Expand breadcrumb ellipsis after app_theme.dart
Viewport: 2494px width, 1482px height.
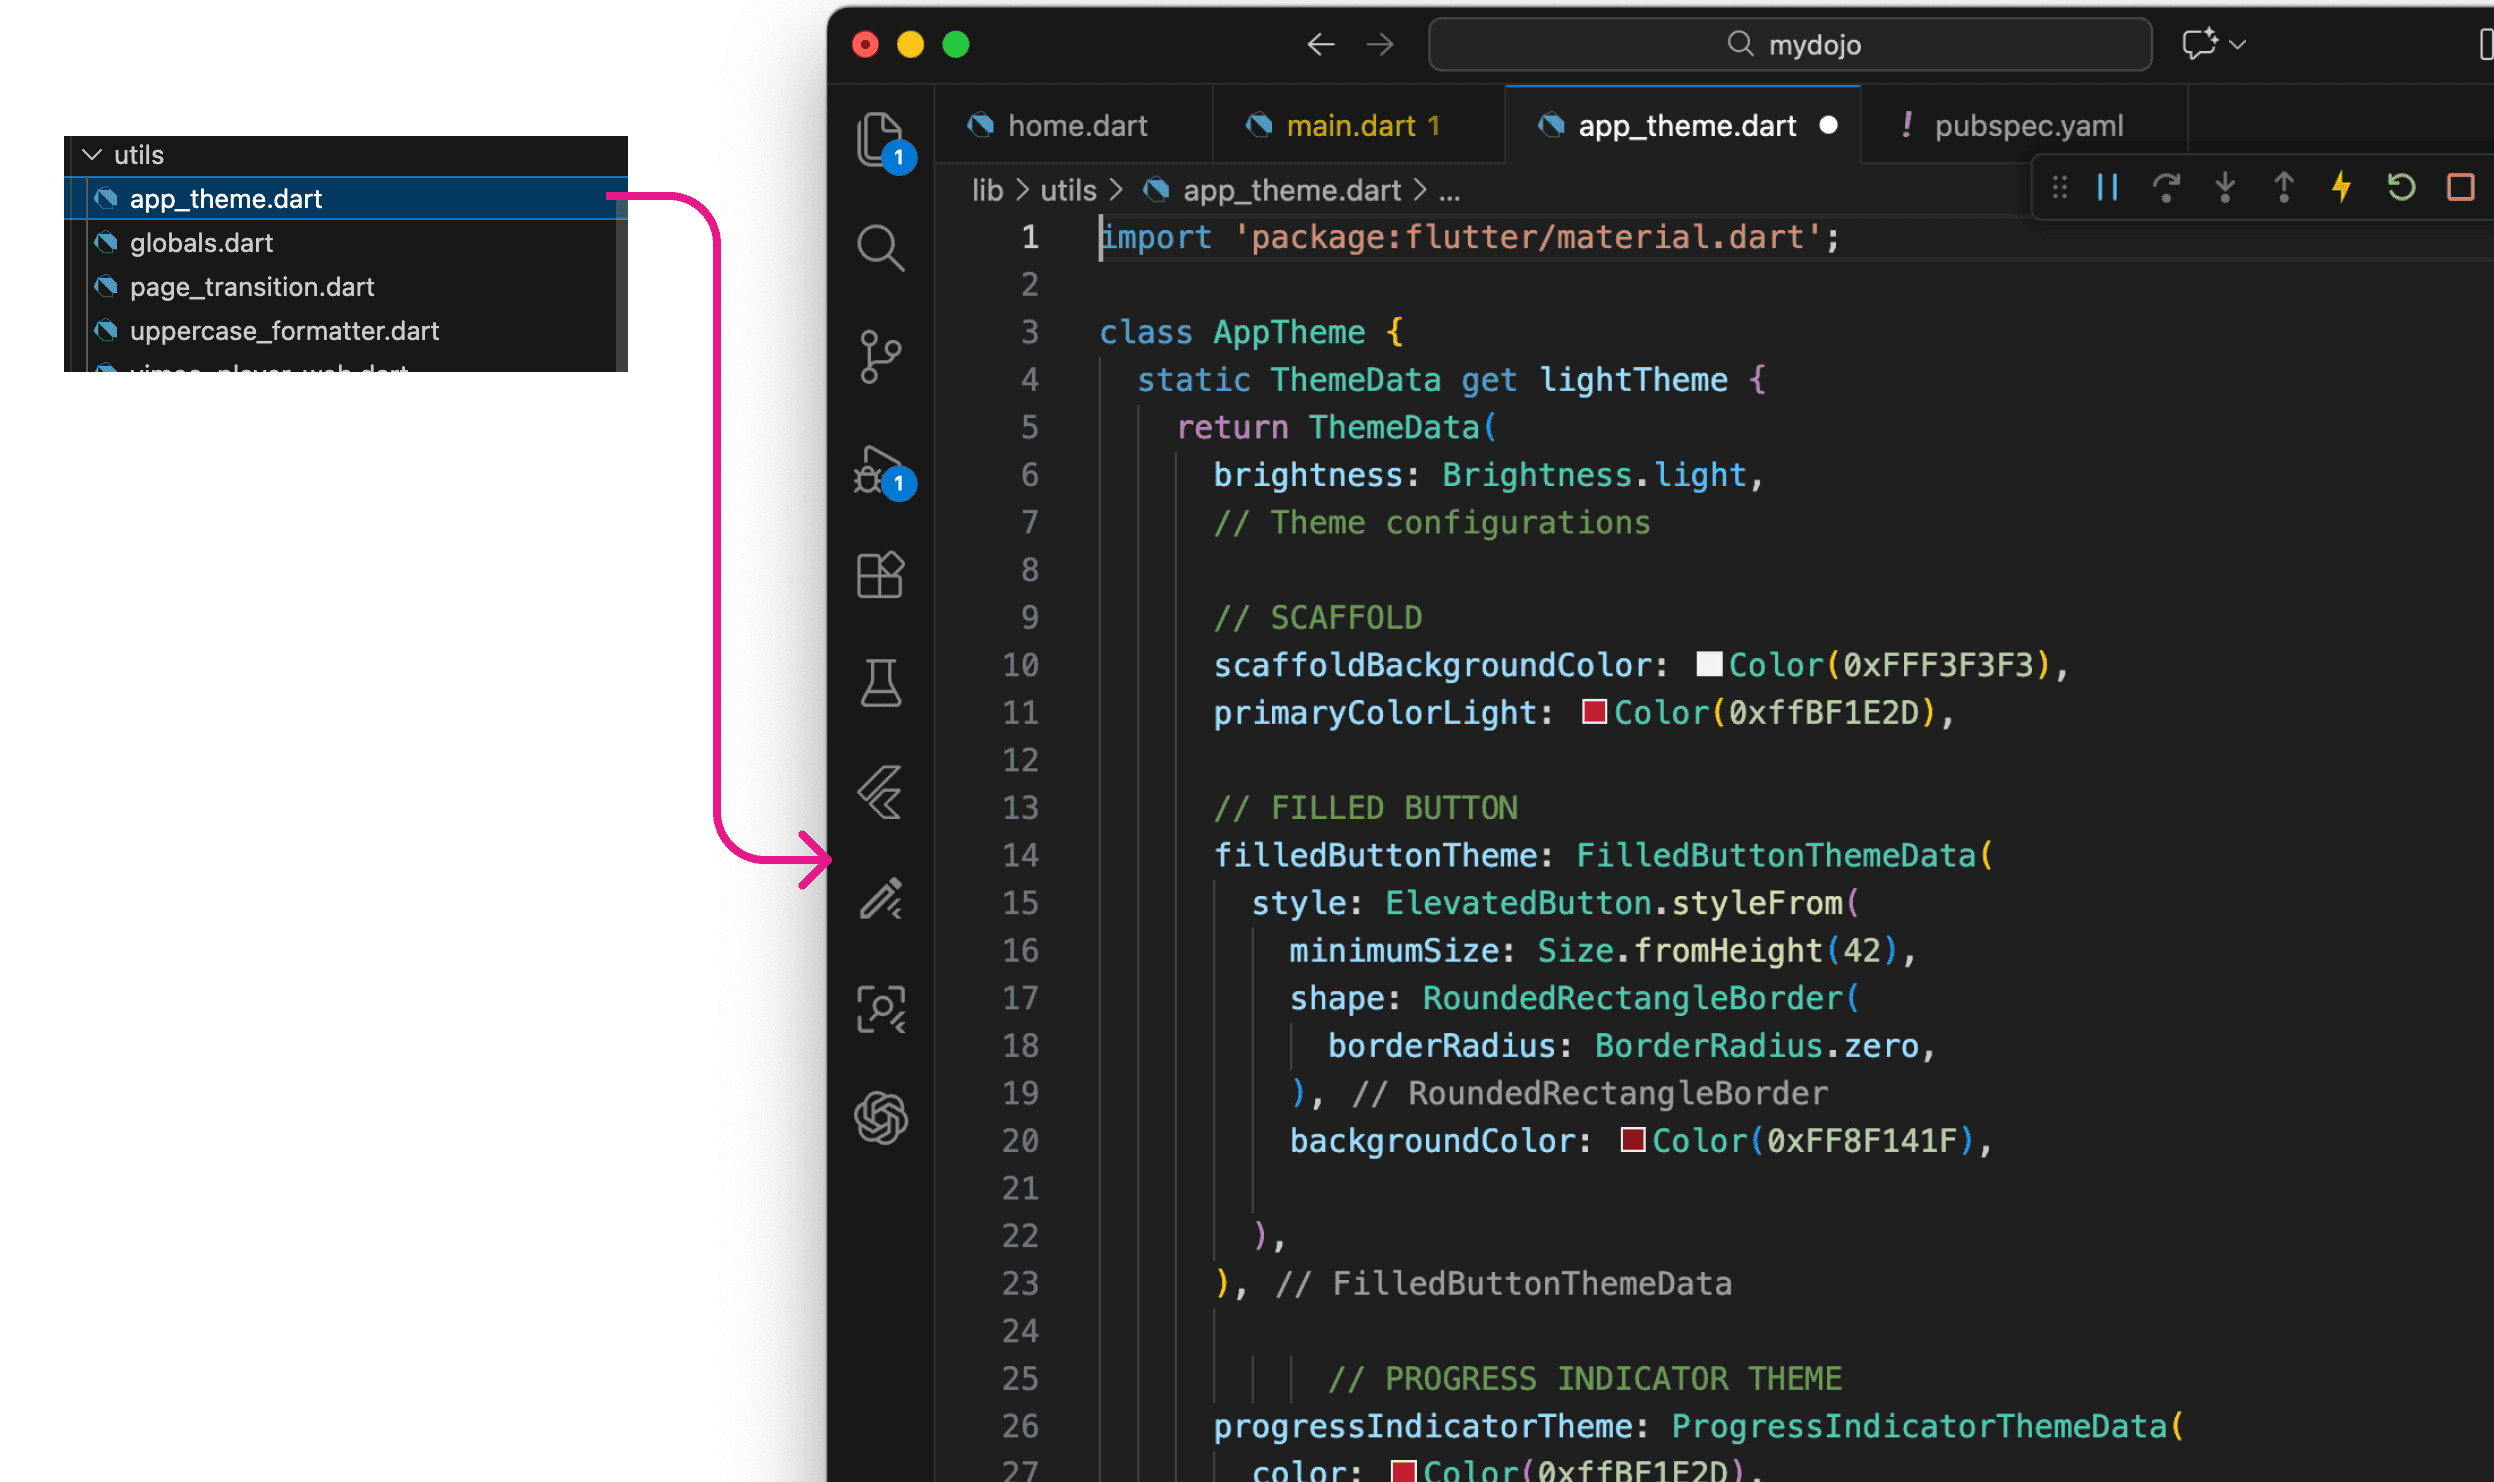[x=1449, y=191]
